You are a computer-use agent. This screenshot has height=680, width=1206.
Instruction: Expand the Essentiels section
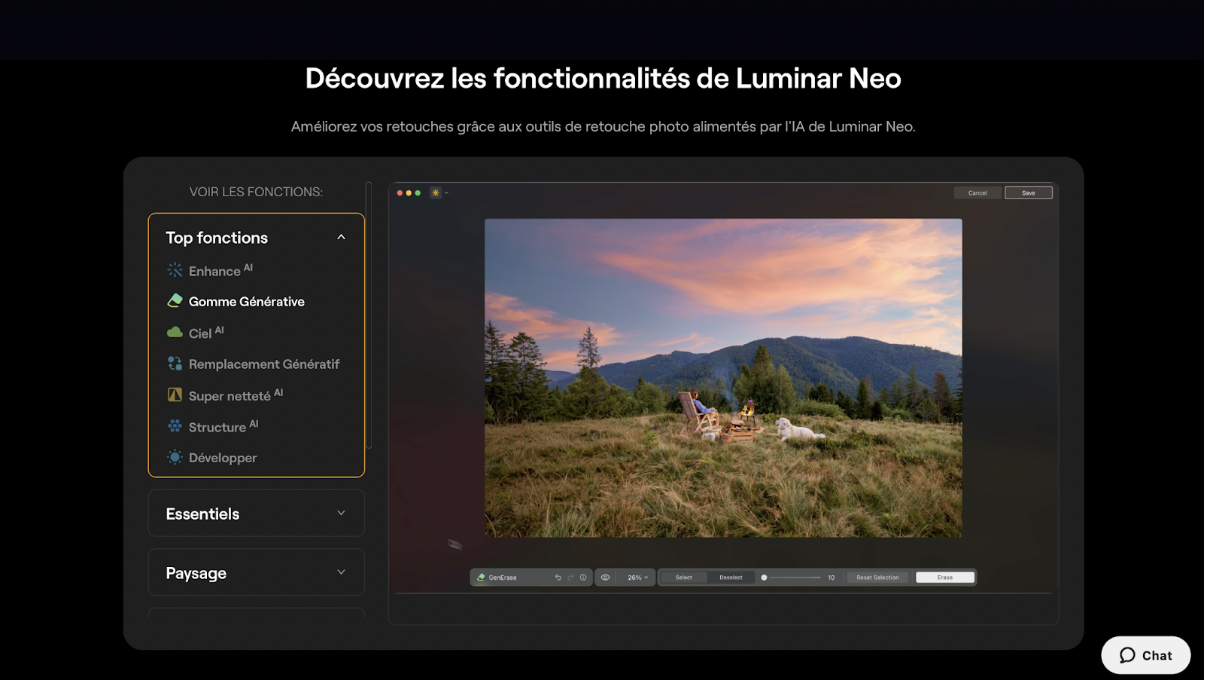[x=341, y=513]
